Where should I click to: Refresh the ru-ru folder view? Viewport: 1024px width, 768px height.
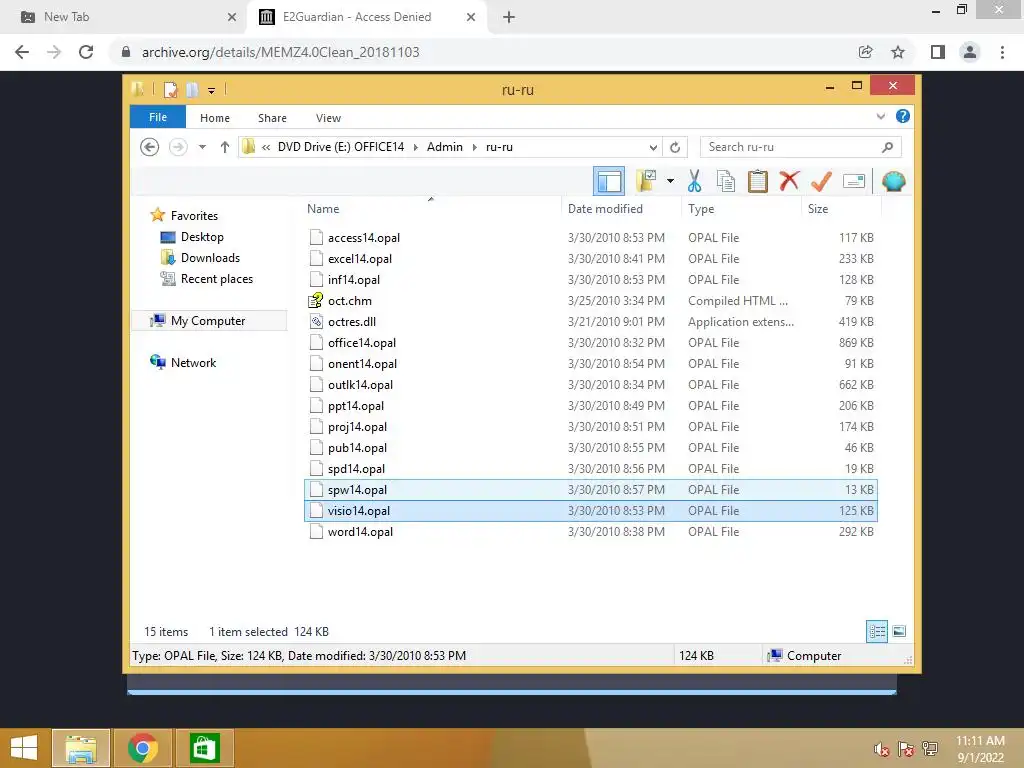point(675,148)
